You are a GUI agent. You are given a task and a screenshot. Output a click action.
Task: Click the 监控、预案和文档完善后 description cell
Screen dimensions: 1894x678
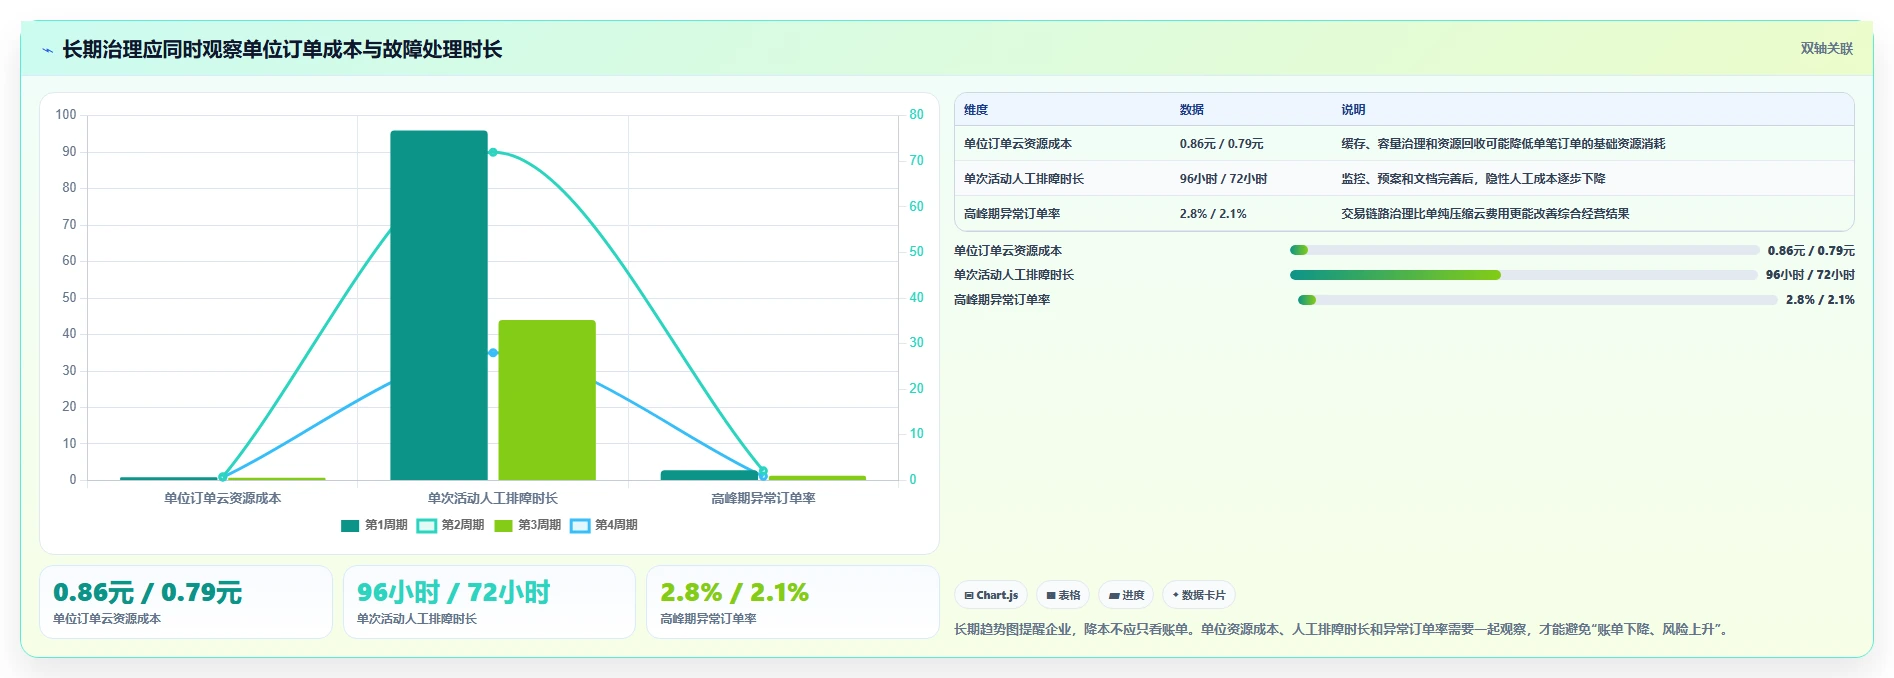[x=1473, y=179]
